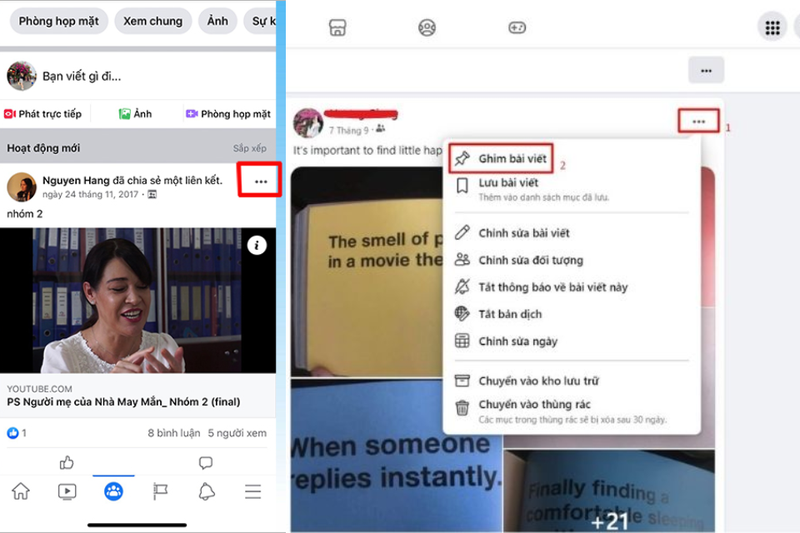Open the yellow 'The smell of' photo
This screenshot has width=800, height=533.
tap(367, 272)
